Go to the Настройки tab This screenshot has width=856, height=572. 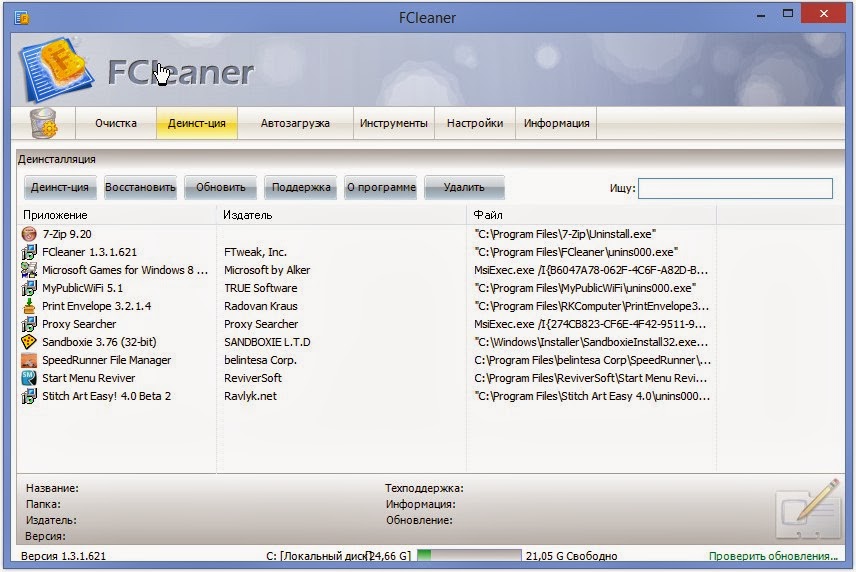475,123
